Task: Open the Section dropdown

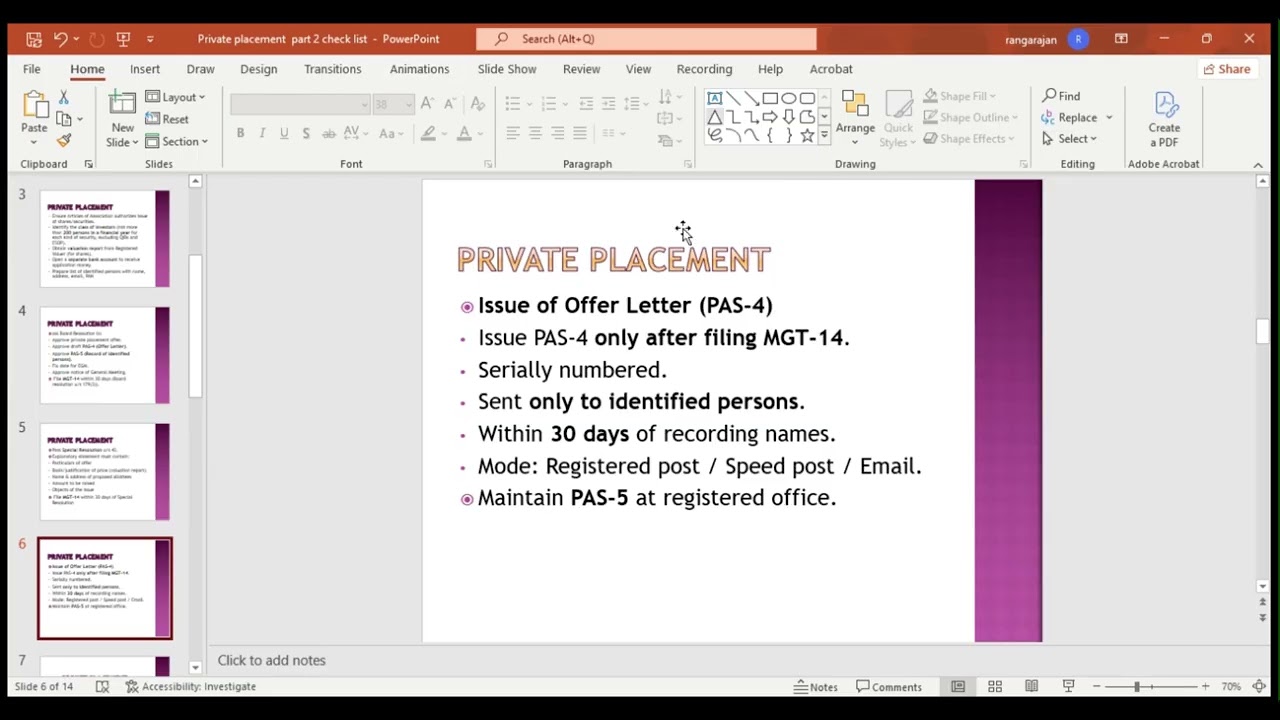Action: point(176,141)
